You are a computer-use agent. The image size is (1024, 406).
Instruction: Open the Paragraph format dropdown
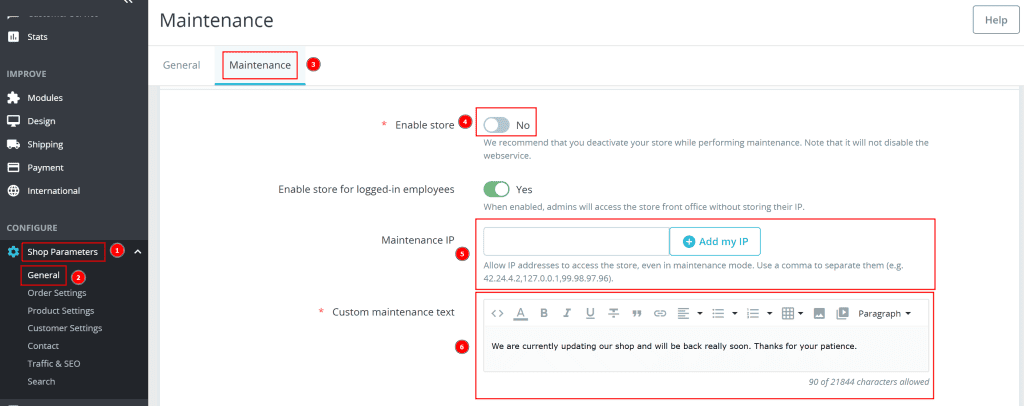(x=885, y=313)
